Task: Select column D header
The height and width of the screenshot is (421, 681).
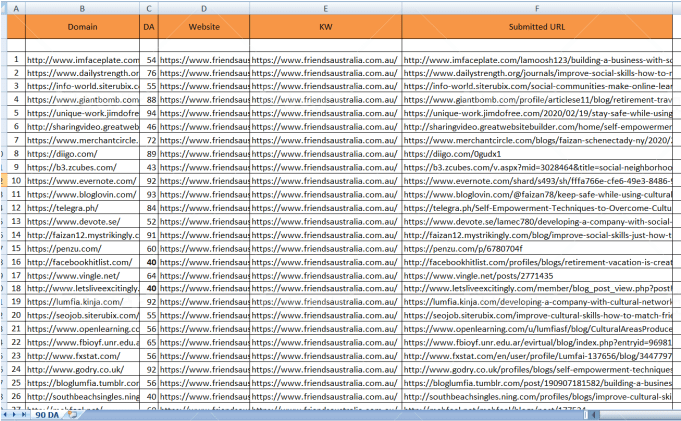Action: pyautogui.click(x=204, y=8)
